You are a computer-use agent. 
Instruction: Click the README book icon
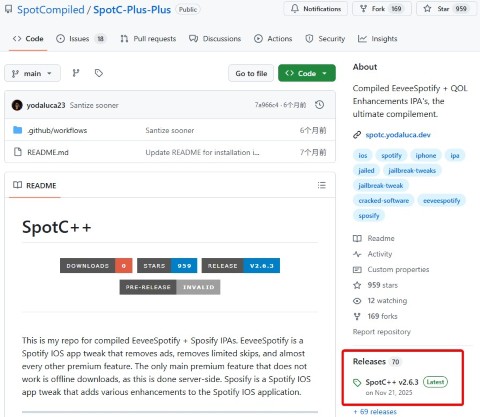click(17, 185)
